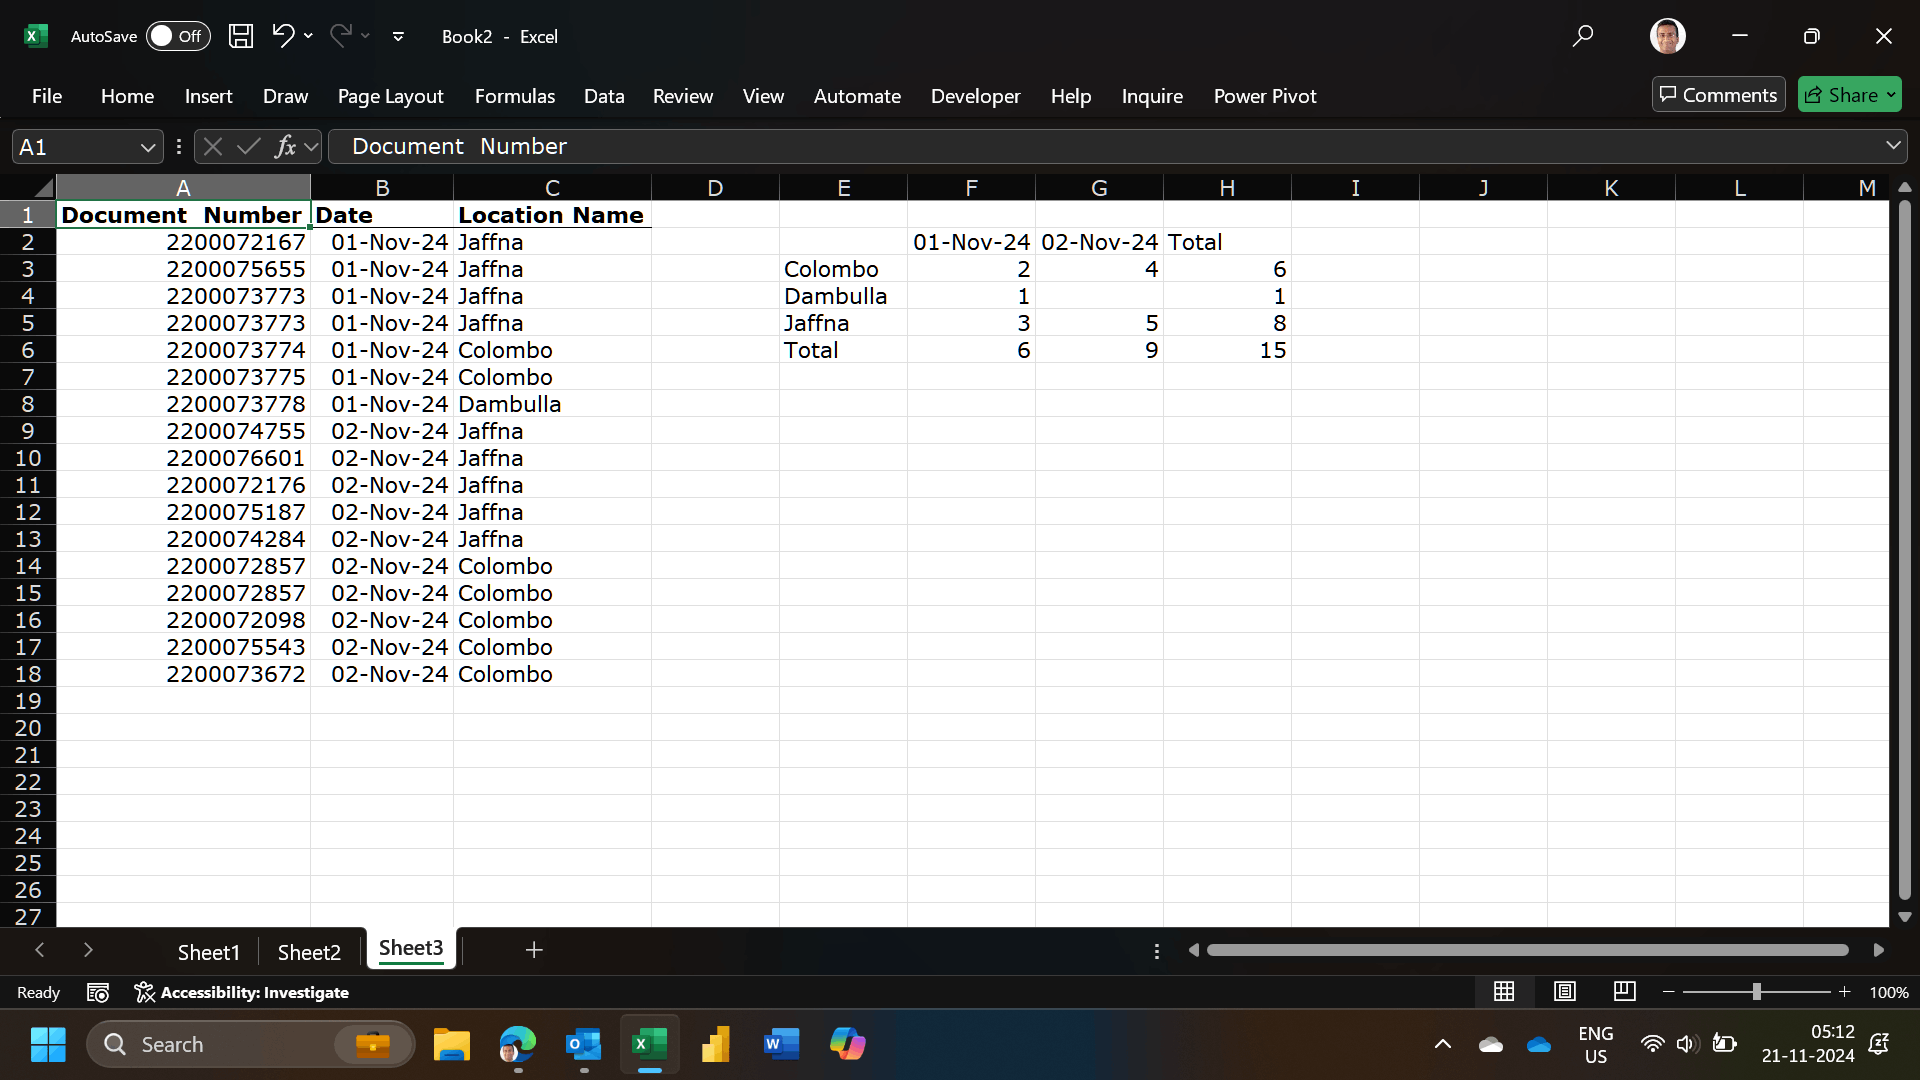Save the workbook with the Save icon
Viewport: 1920px width, 1080px height.
pyautogui.click(x=241, y=36)
